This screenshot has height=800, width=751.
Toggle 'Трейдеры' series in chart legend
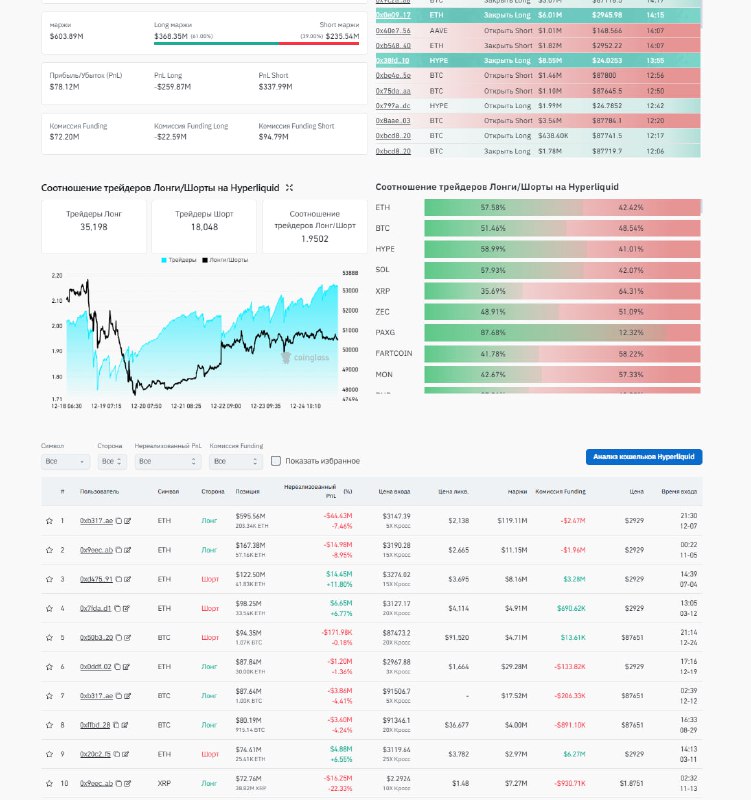178,260
